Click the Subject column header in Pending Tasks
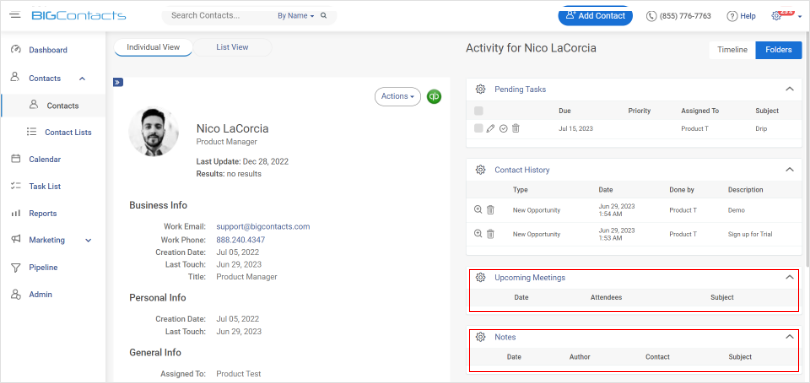Image resolution: width=810 pixels, height=383 pixels. pos(767,111)
